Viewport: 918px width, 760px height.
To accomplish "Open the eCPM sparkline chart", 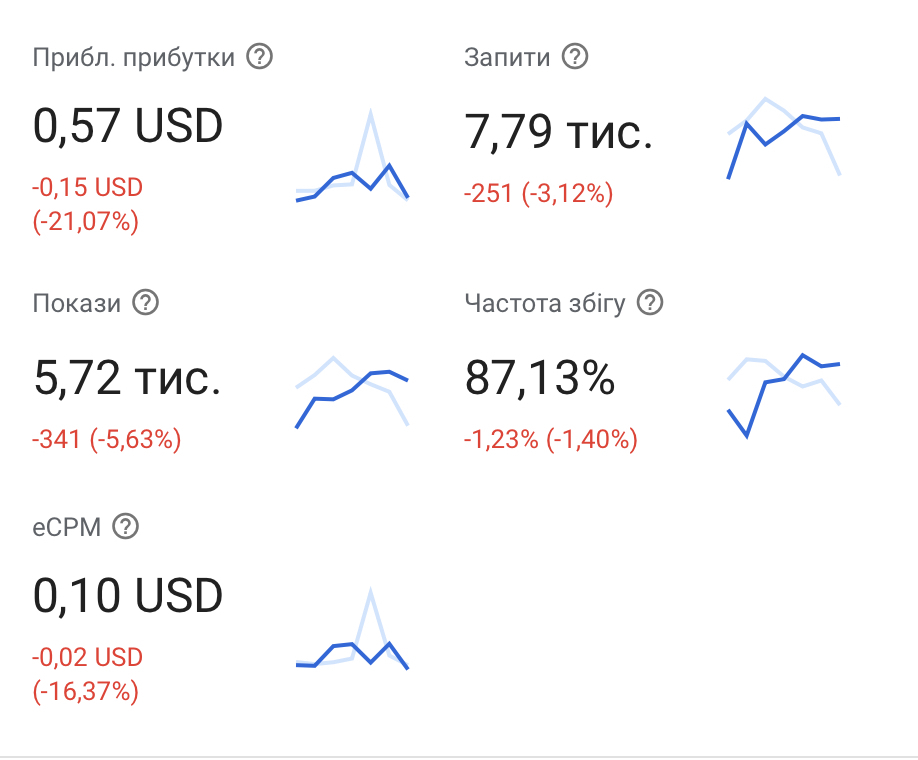I will [x=352, y=630].
